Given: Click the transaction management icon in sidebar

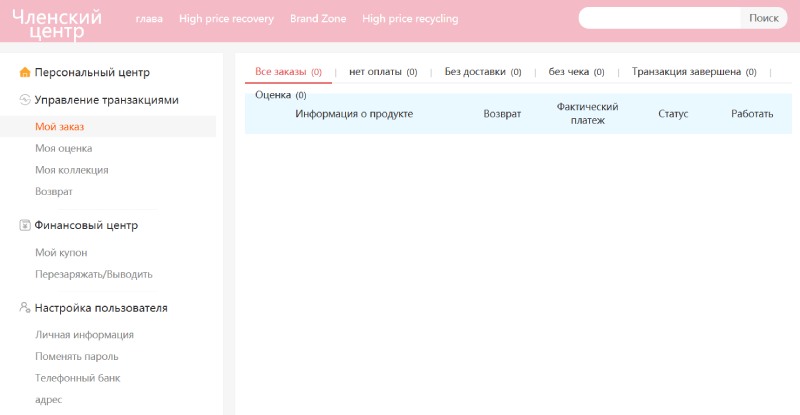Looking at the screenshot, I should point(25,100).
